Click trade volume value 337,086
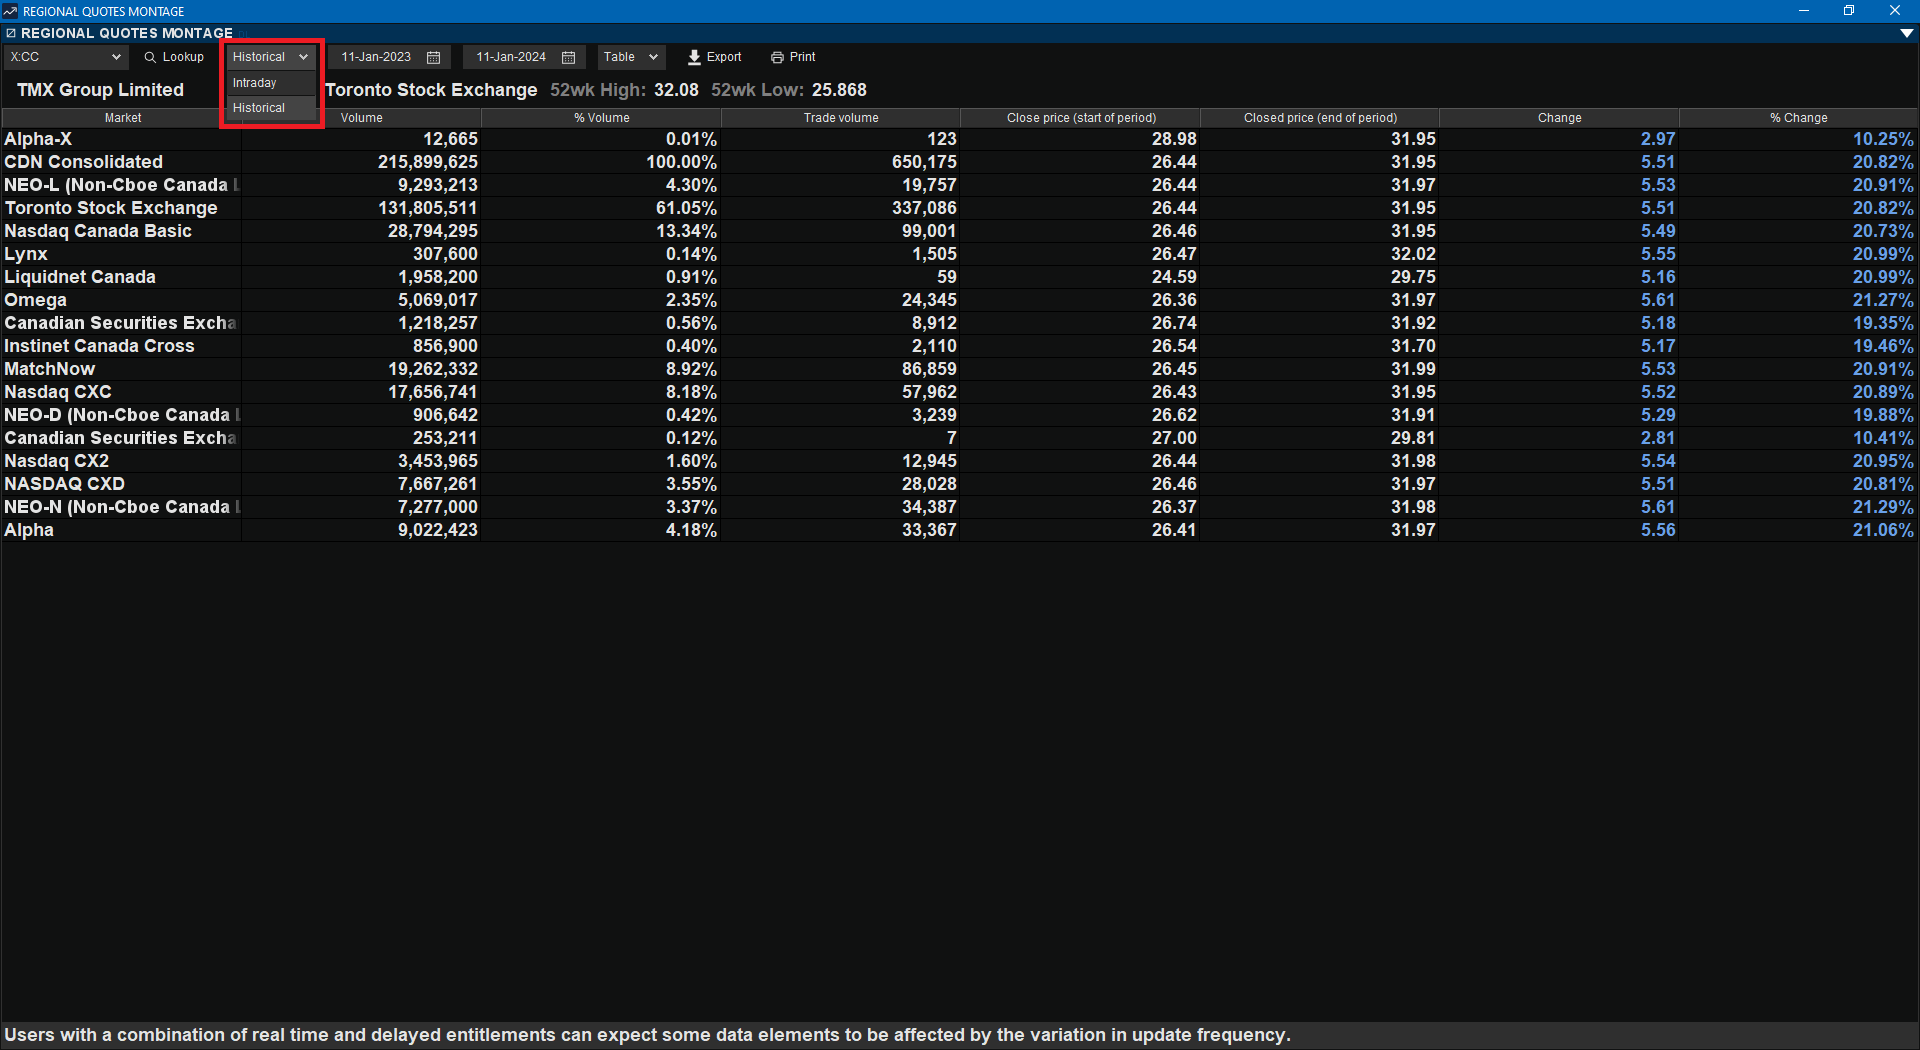The width and height of the screenshot is (1920, 1050). pos(924,208)
